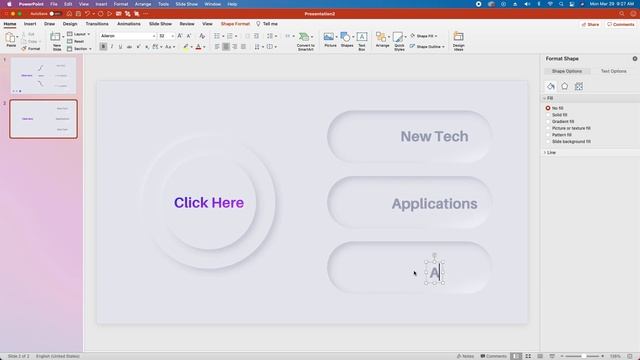Screen dimensions: 640x360
Task: Open the Shapes gallery
Action: (347, 40)
